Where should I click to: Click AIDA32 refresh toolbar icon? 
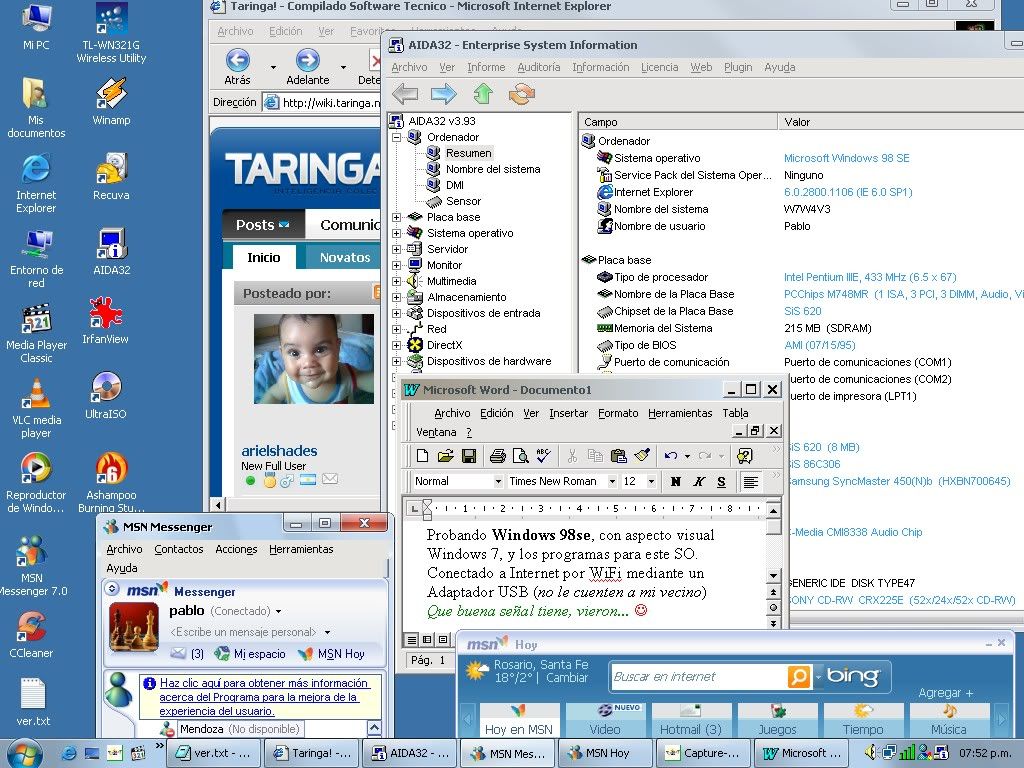(x=522, y=94)
